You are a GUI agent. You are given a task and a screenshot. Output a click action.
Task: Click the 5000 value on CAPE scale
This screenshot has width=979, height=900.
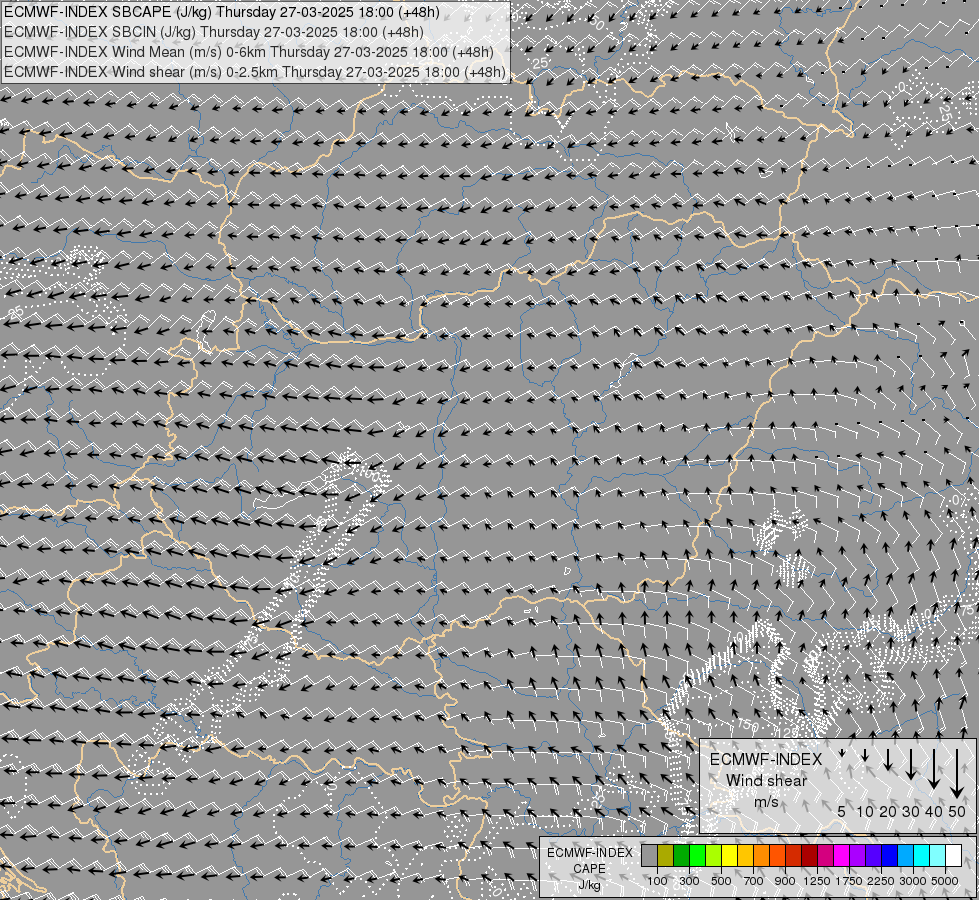pyautogui.click(x=945, y=881)
